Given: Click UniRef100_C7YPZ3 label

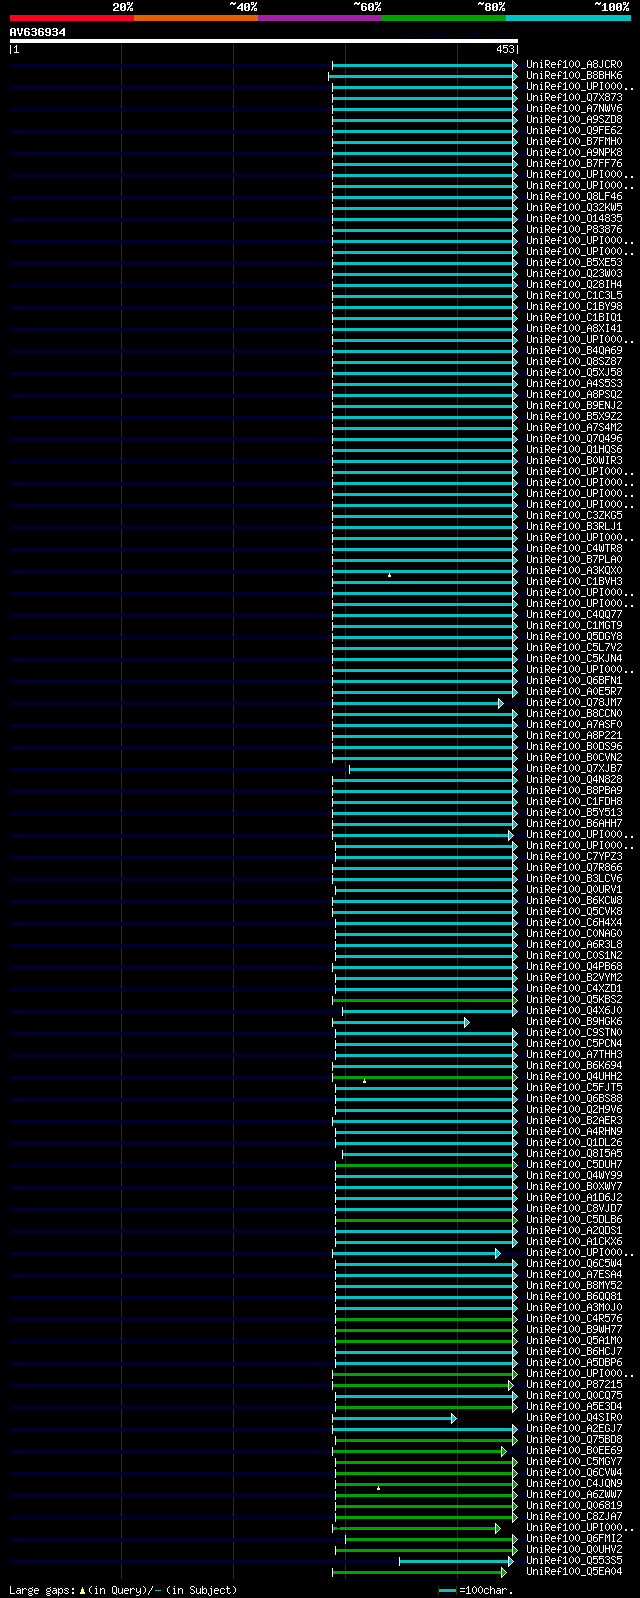Looking at the screenshot, I should (x=574, y=857).
